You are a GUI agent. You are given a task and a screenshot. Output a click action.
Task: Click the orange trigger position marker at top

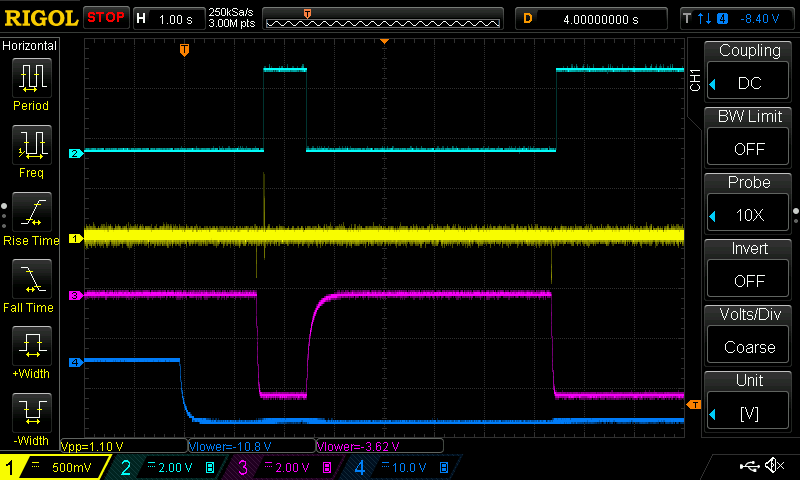(x=185, y=49)
